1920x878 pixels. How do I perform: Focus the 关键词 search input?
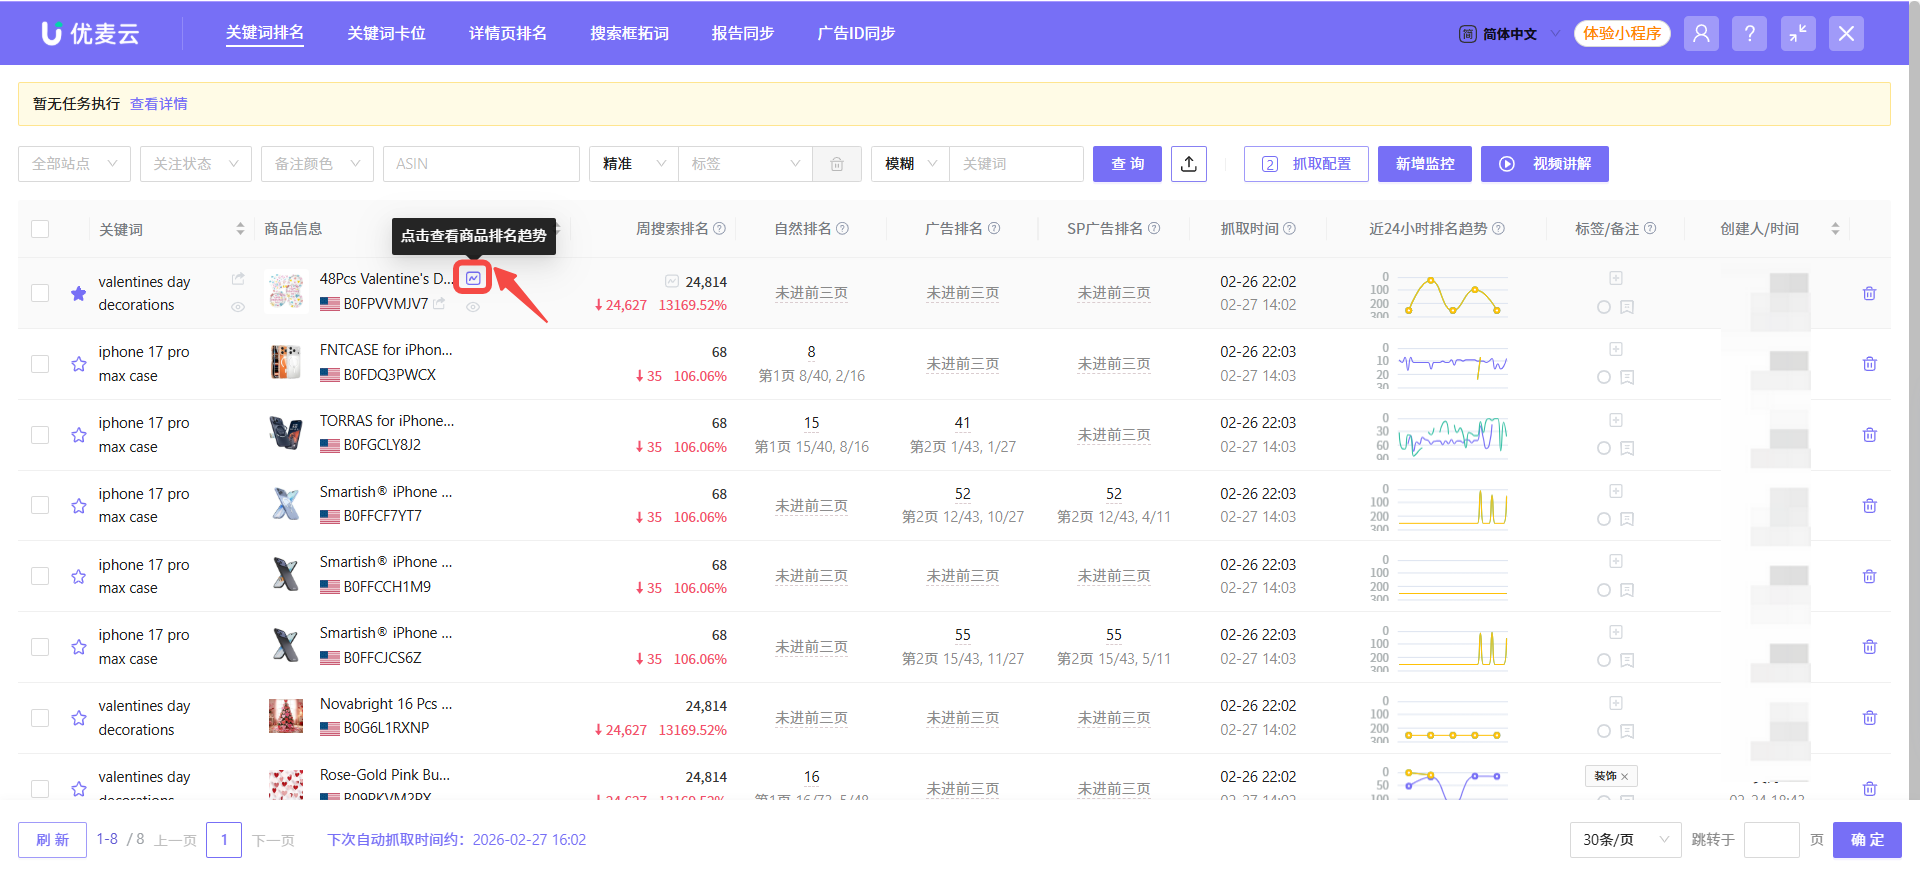(1016, 164)
